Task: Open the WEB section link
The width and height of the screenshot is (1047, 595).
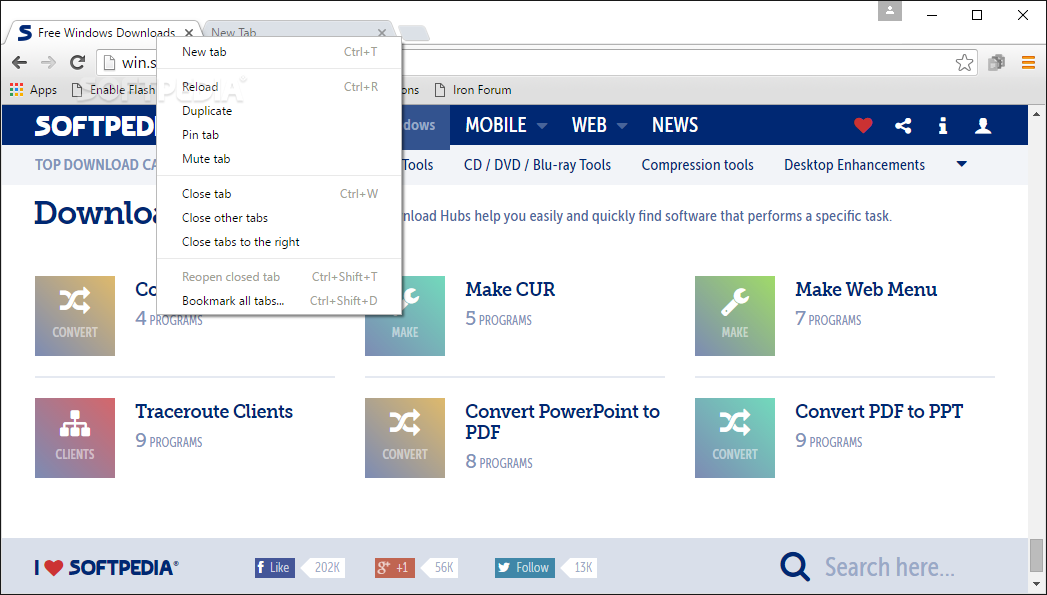Action: [x=589, y=125]
